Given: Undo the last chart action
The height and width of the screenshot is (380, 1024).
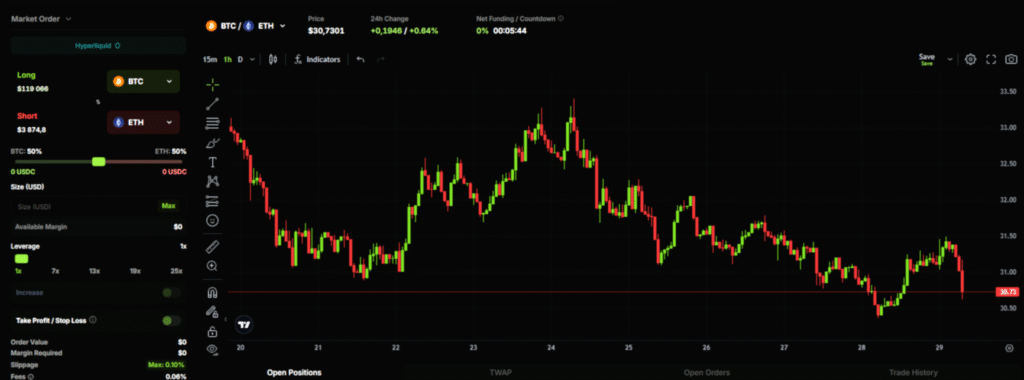Looking at the screenshot, I should pos(360,59).
